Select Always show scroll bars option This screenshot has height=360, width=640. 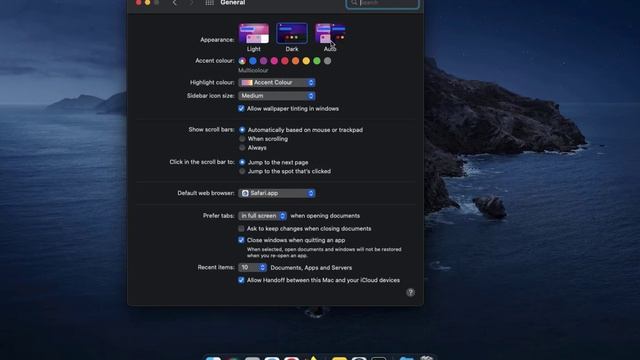[x=242, y=148]
